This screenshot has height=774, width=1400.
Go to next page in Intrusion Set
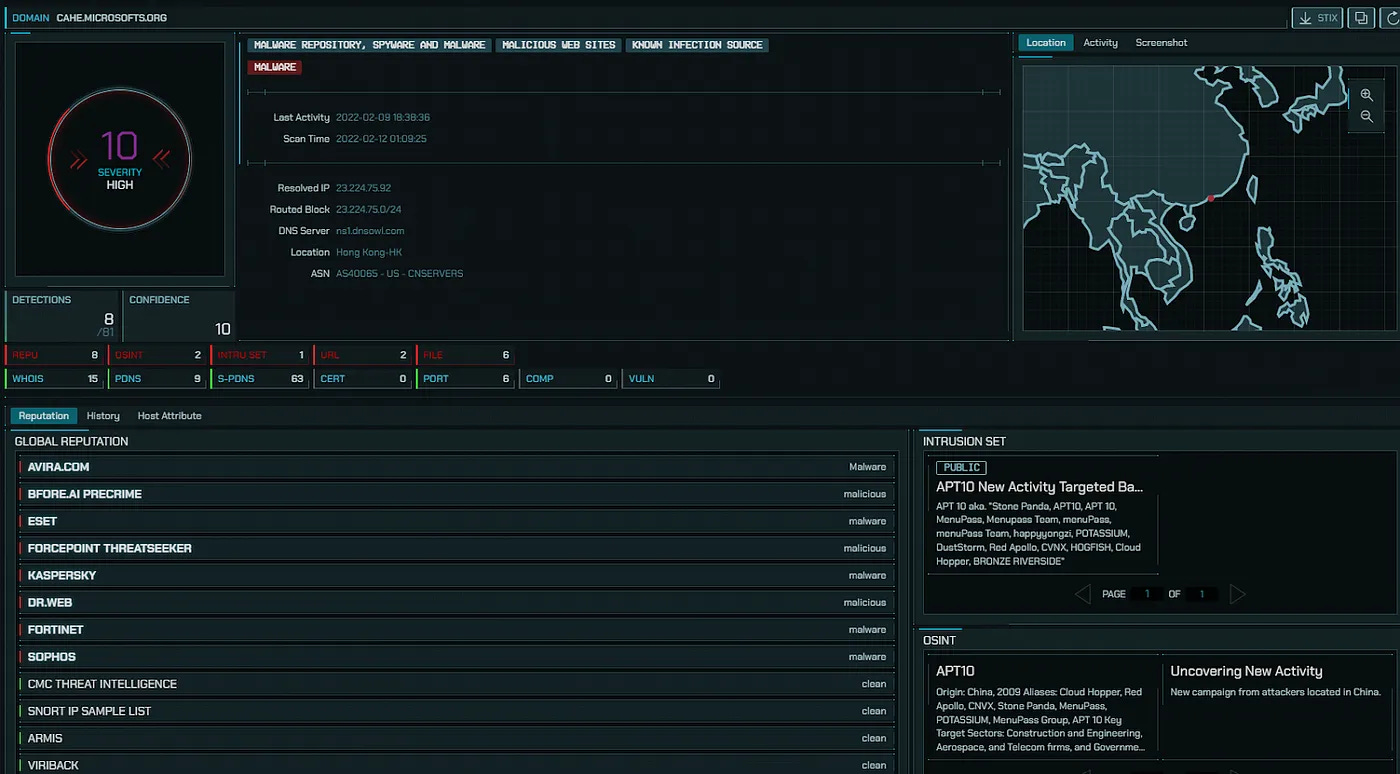1238,594
